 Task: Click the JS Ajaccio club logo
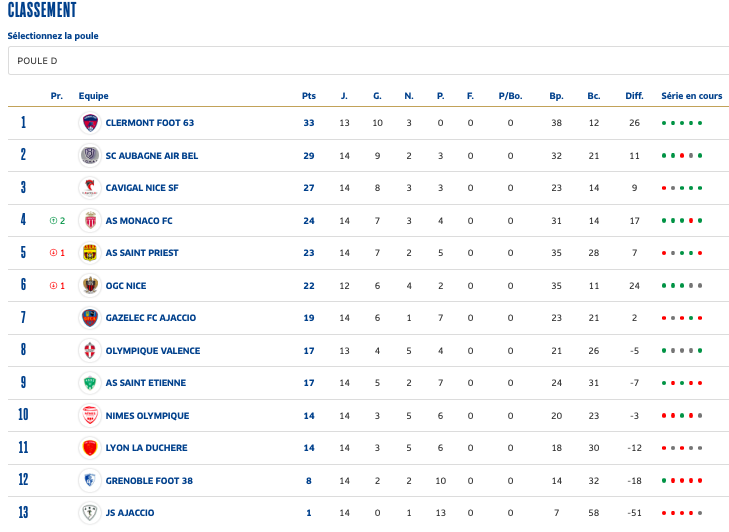tap(90, 513)
